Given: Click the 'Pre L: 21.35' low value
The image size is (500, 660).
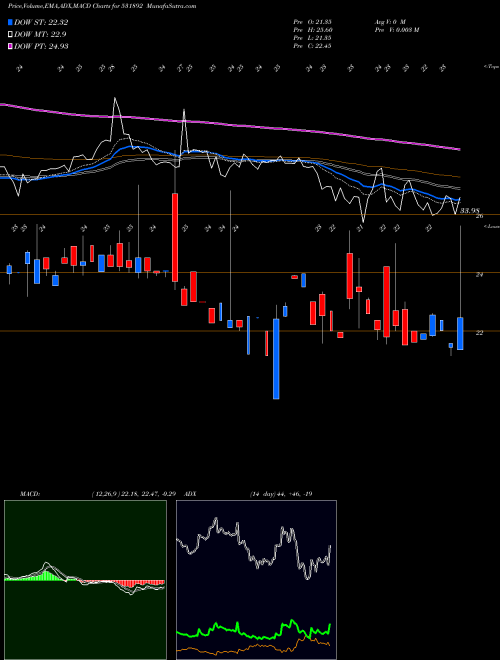Looking at the screenshot, I should point(311,38).
